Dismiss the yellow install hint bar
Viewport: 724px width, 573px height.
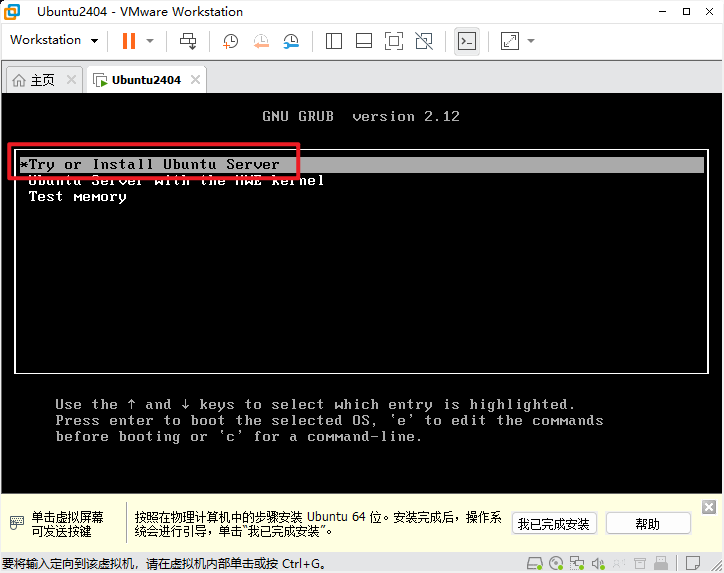click(x=709, y=507)
